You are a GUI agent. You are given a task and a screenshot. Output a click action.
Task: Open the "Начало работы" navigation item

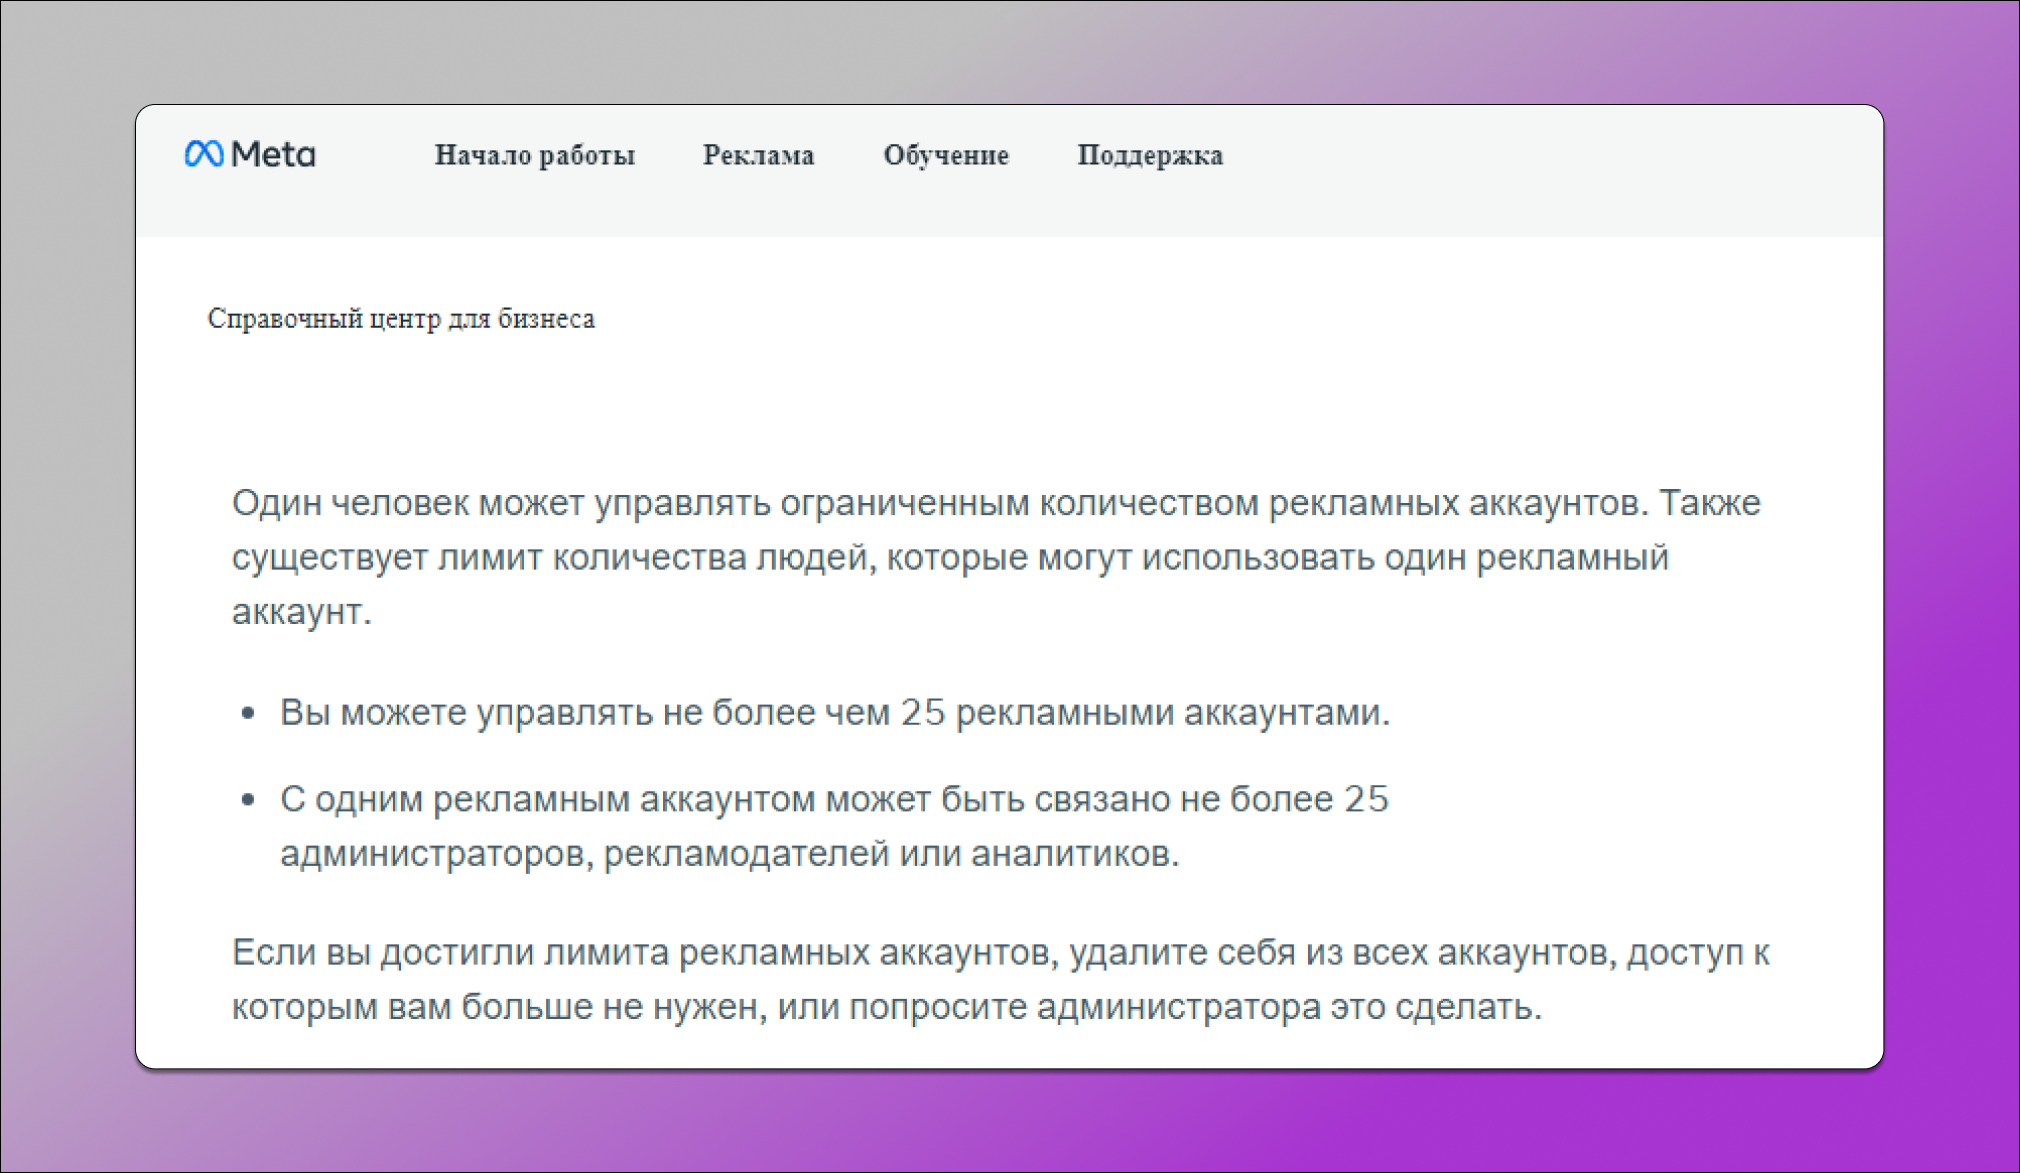[535, 156]
